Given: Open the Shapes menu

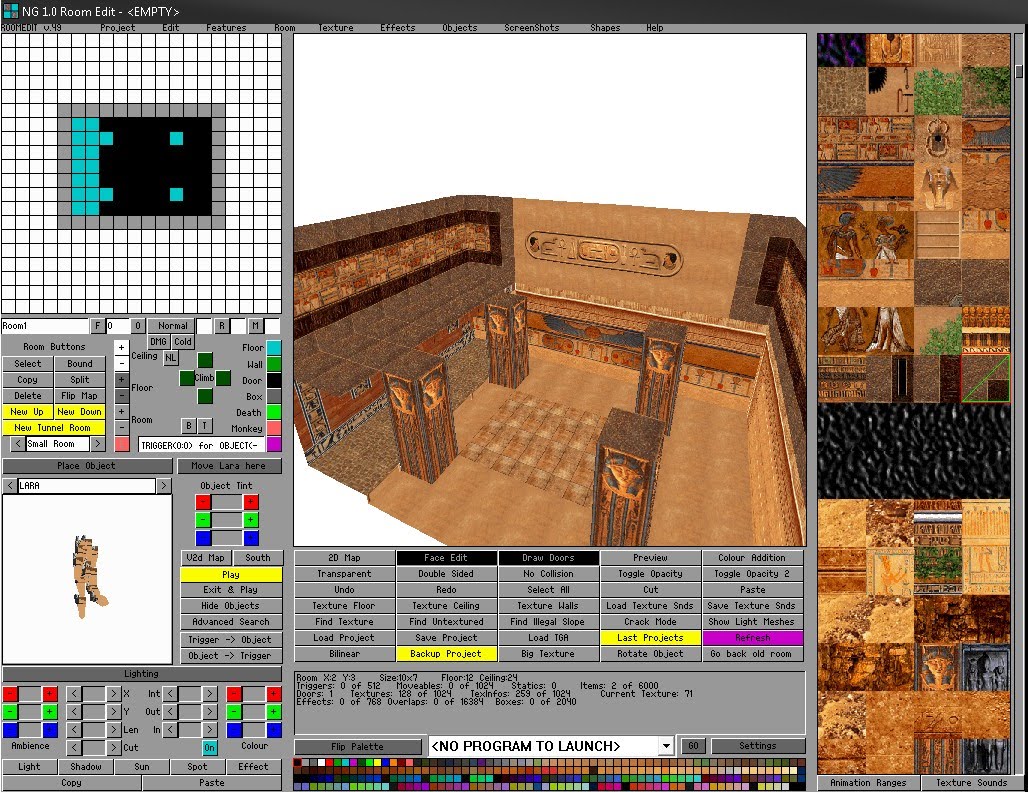Looking at the screenshot, I should [x=605, y=28].
